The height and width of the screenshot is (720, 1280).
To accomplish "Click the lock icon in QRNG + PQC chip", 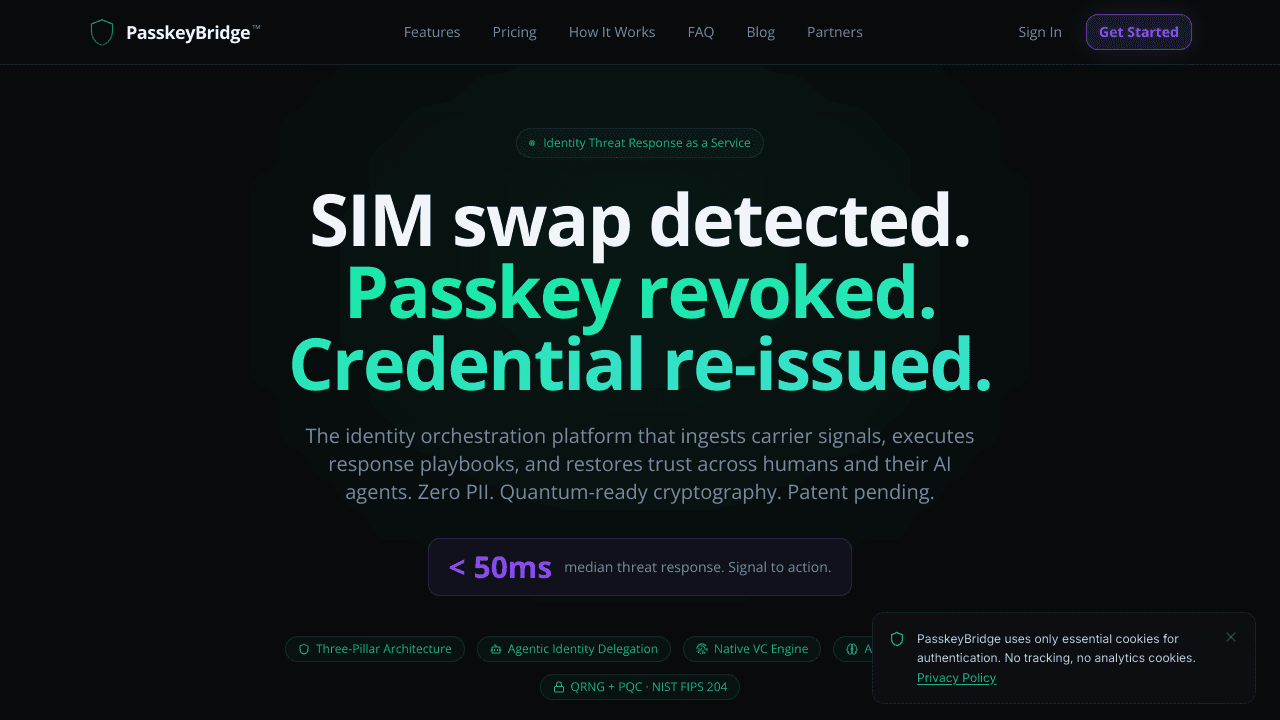I will [x=559, y=687].
